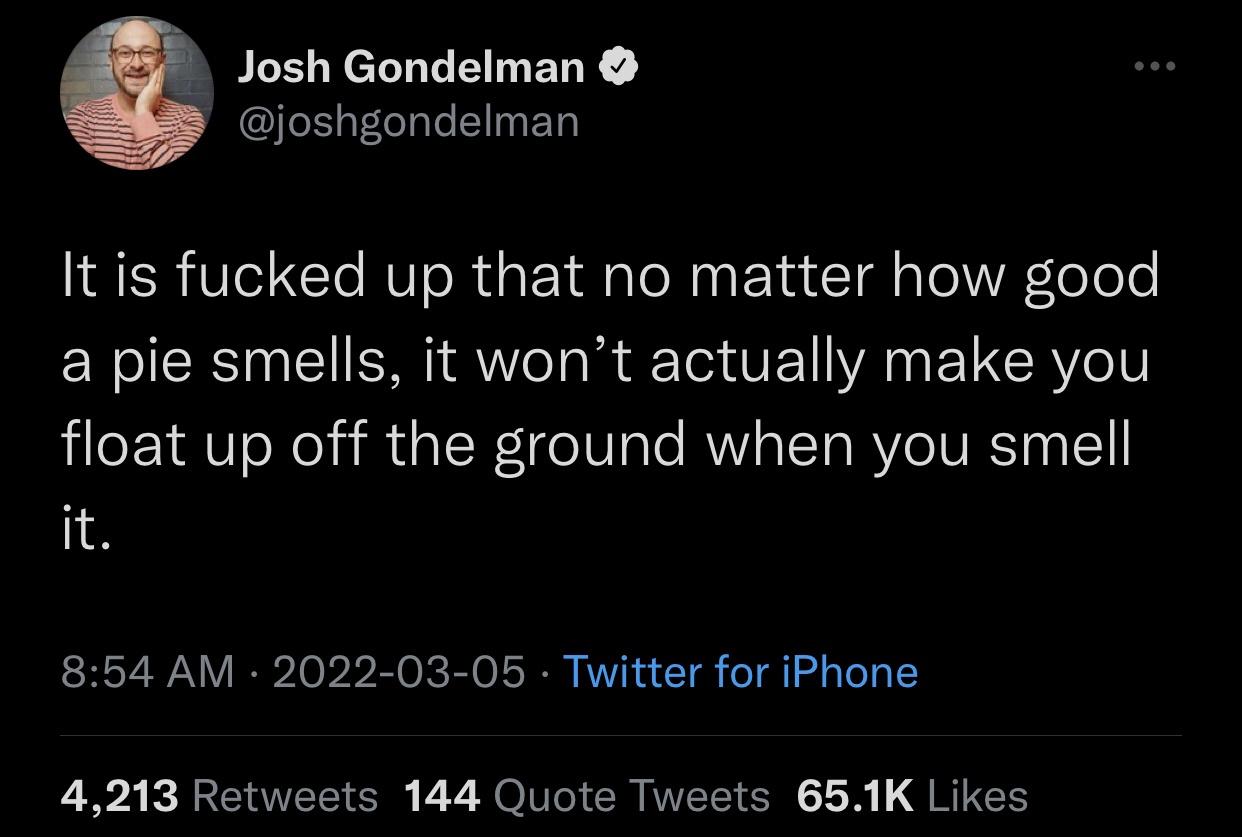Open Josh Gondelman's profile picture
This screenshot has width=1242, height=837.
(137, 93)
